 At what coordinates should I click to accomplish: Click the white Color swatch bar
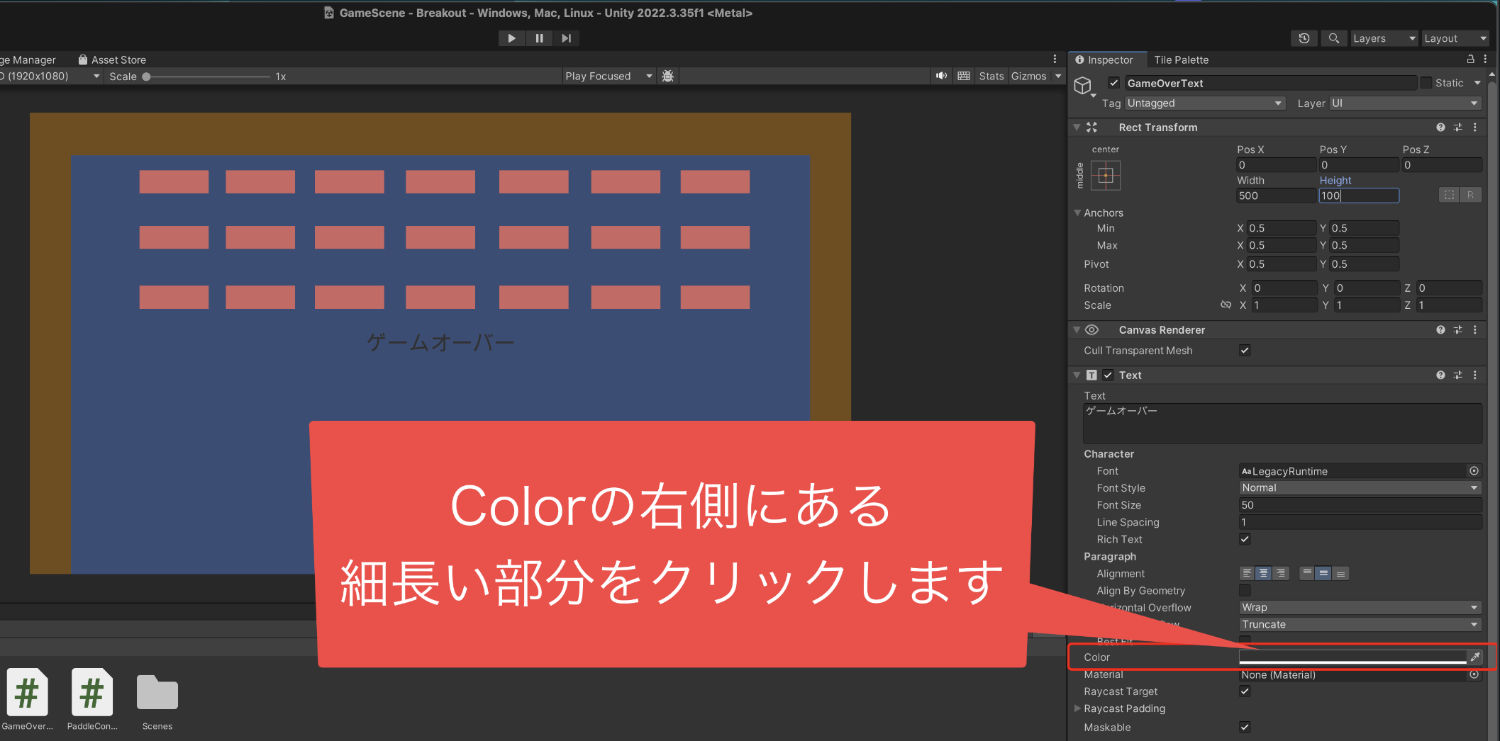tap(1352, 657)
